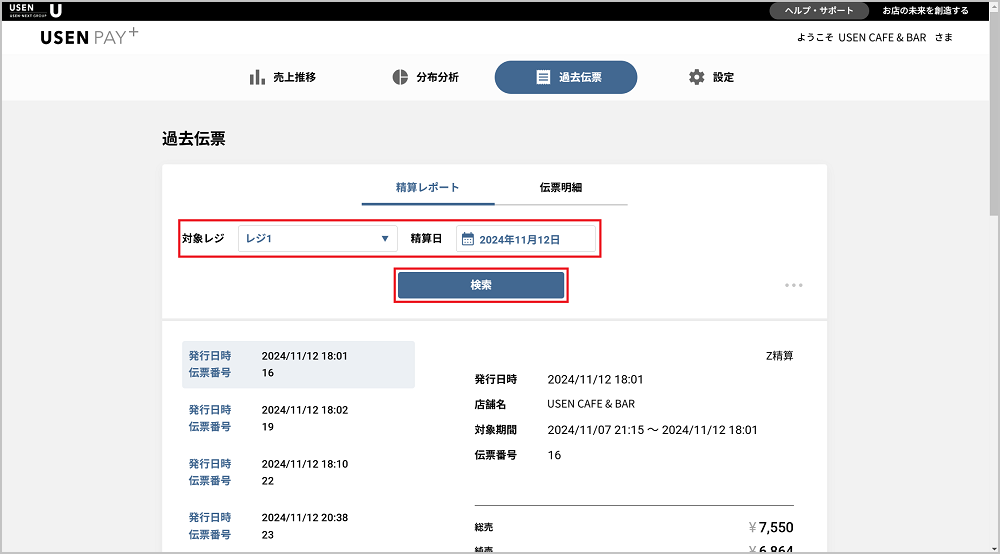Click the three dots more options icon

[794, 285]
